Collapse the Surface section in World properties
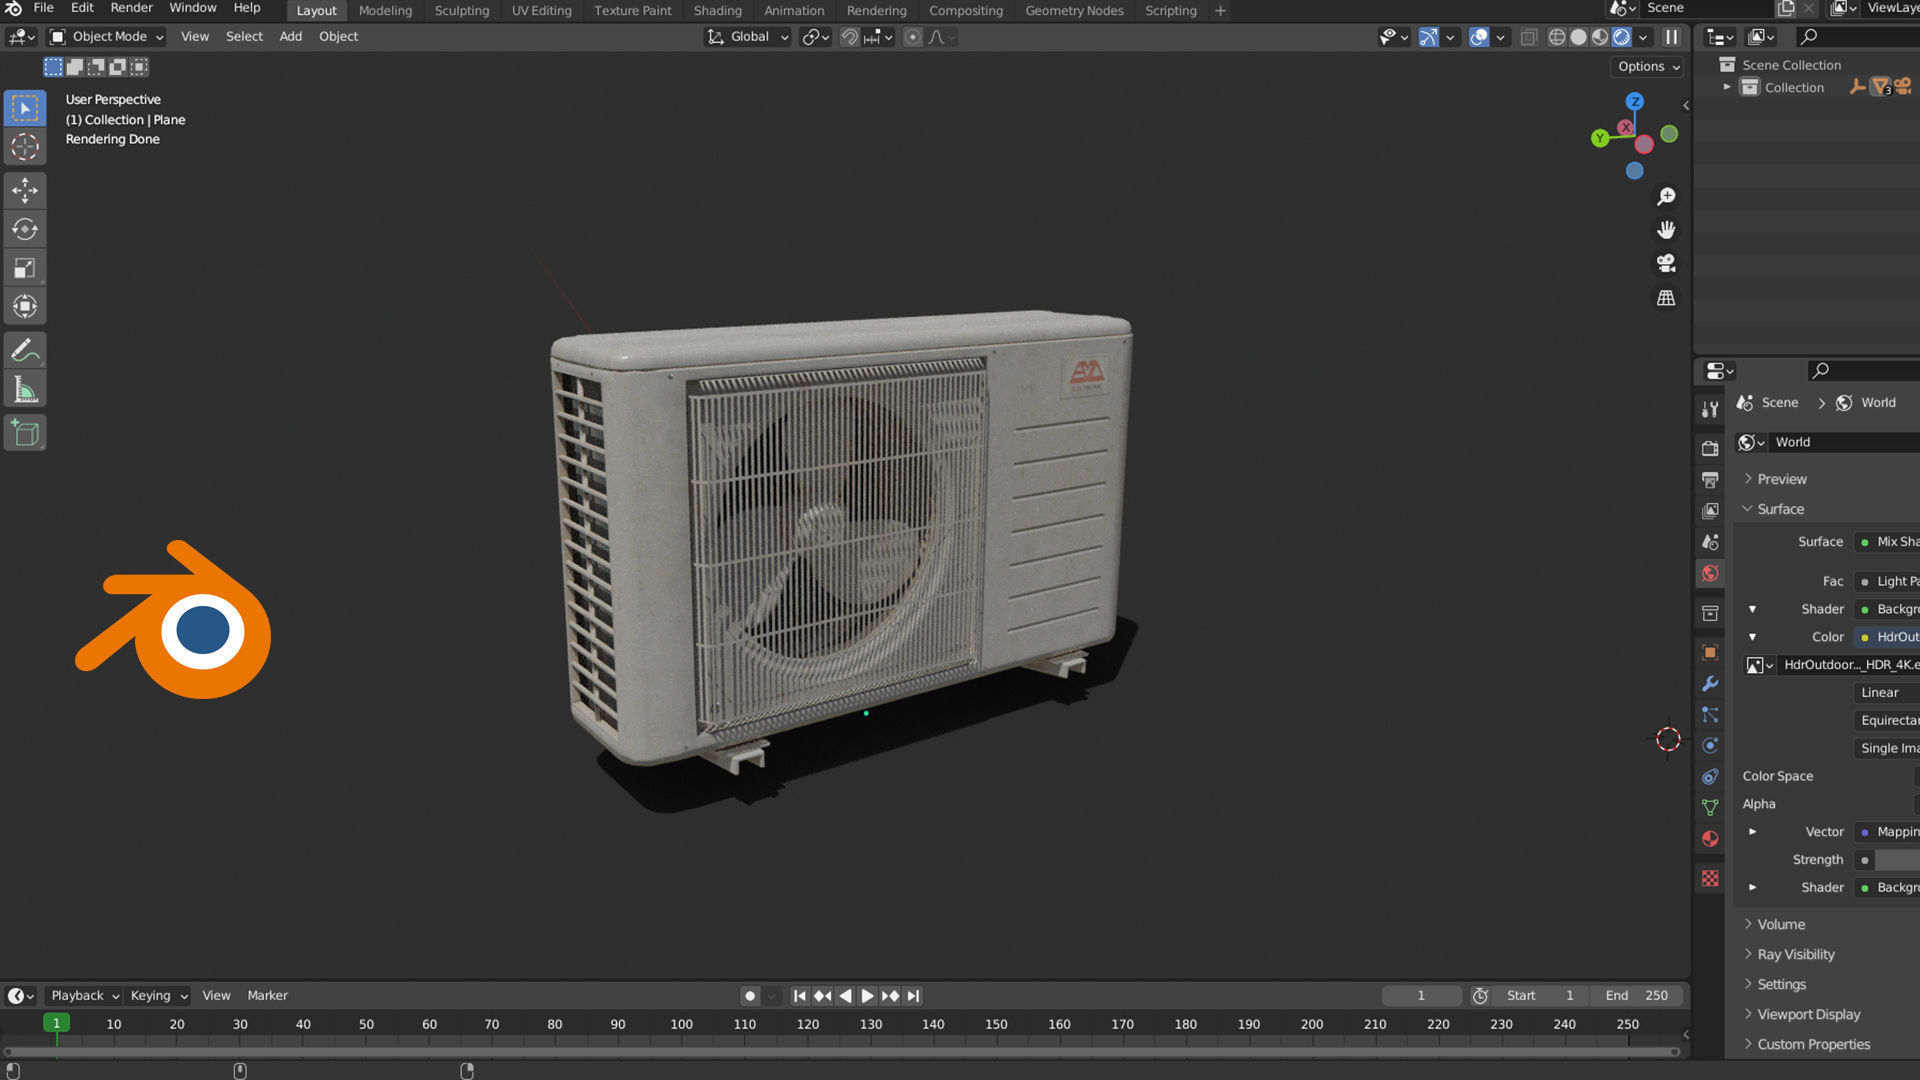 tap(1780, 509)
